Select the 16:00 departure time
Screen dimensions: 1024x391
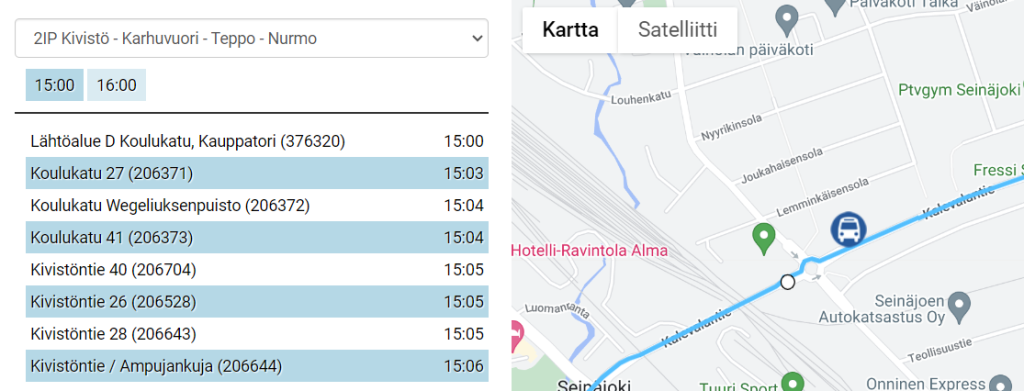click(x=116, y=85)
